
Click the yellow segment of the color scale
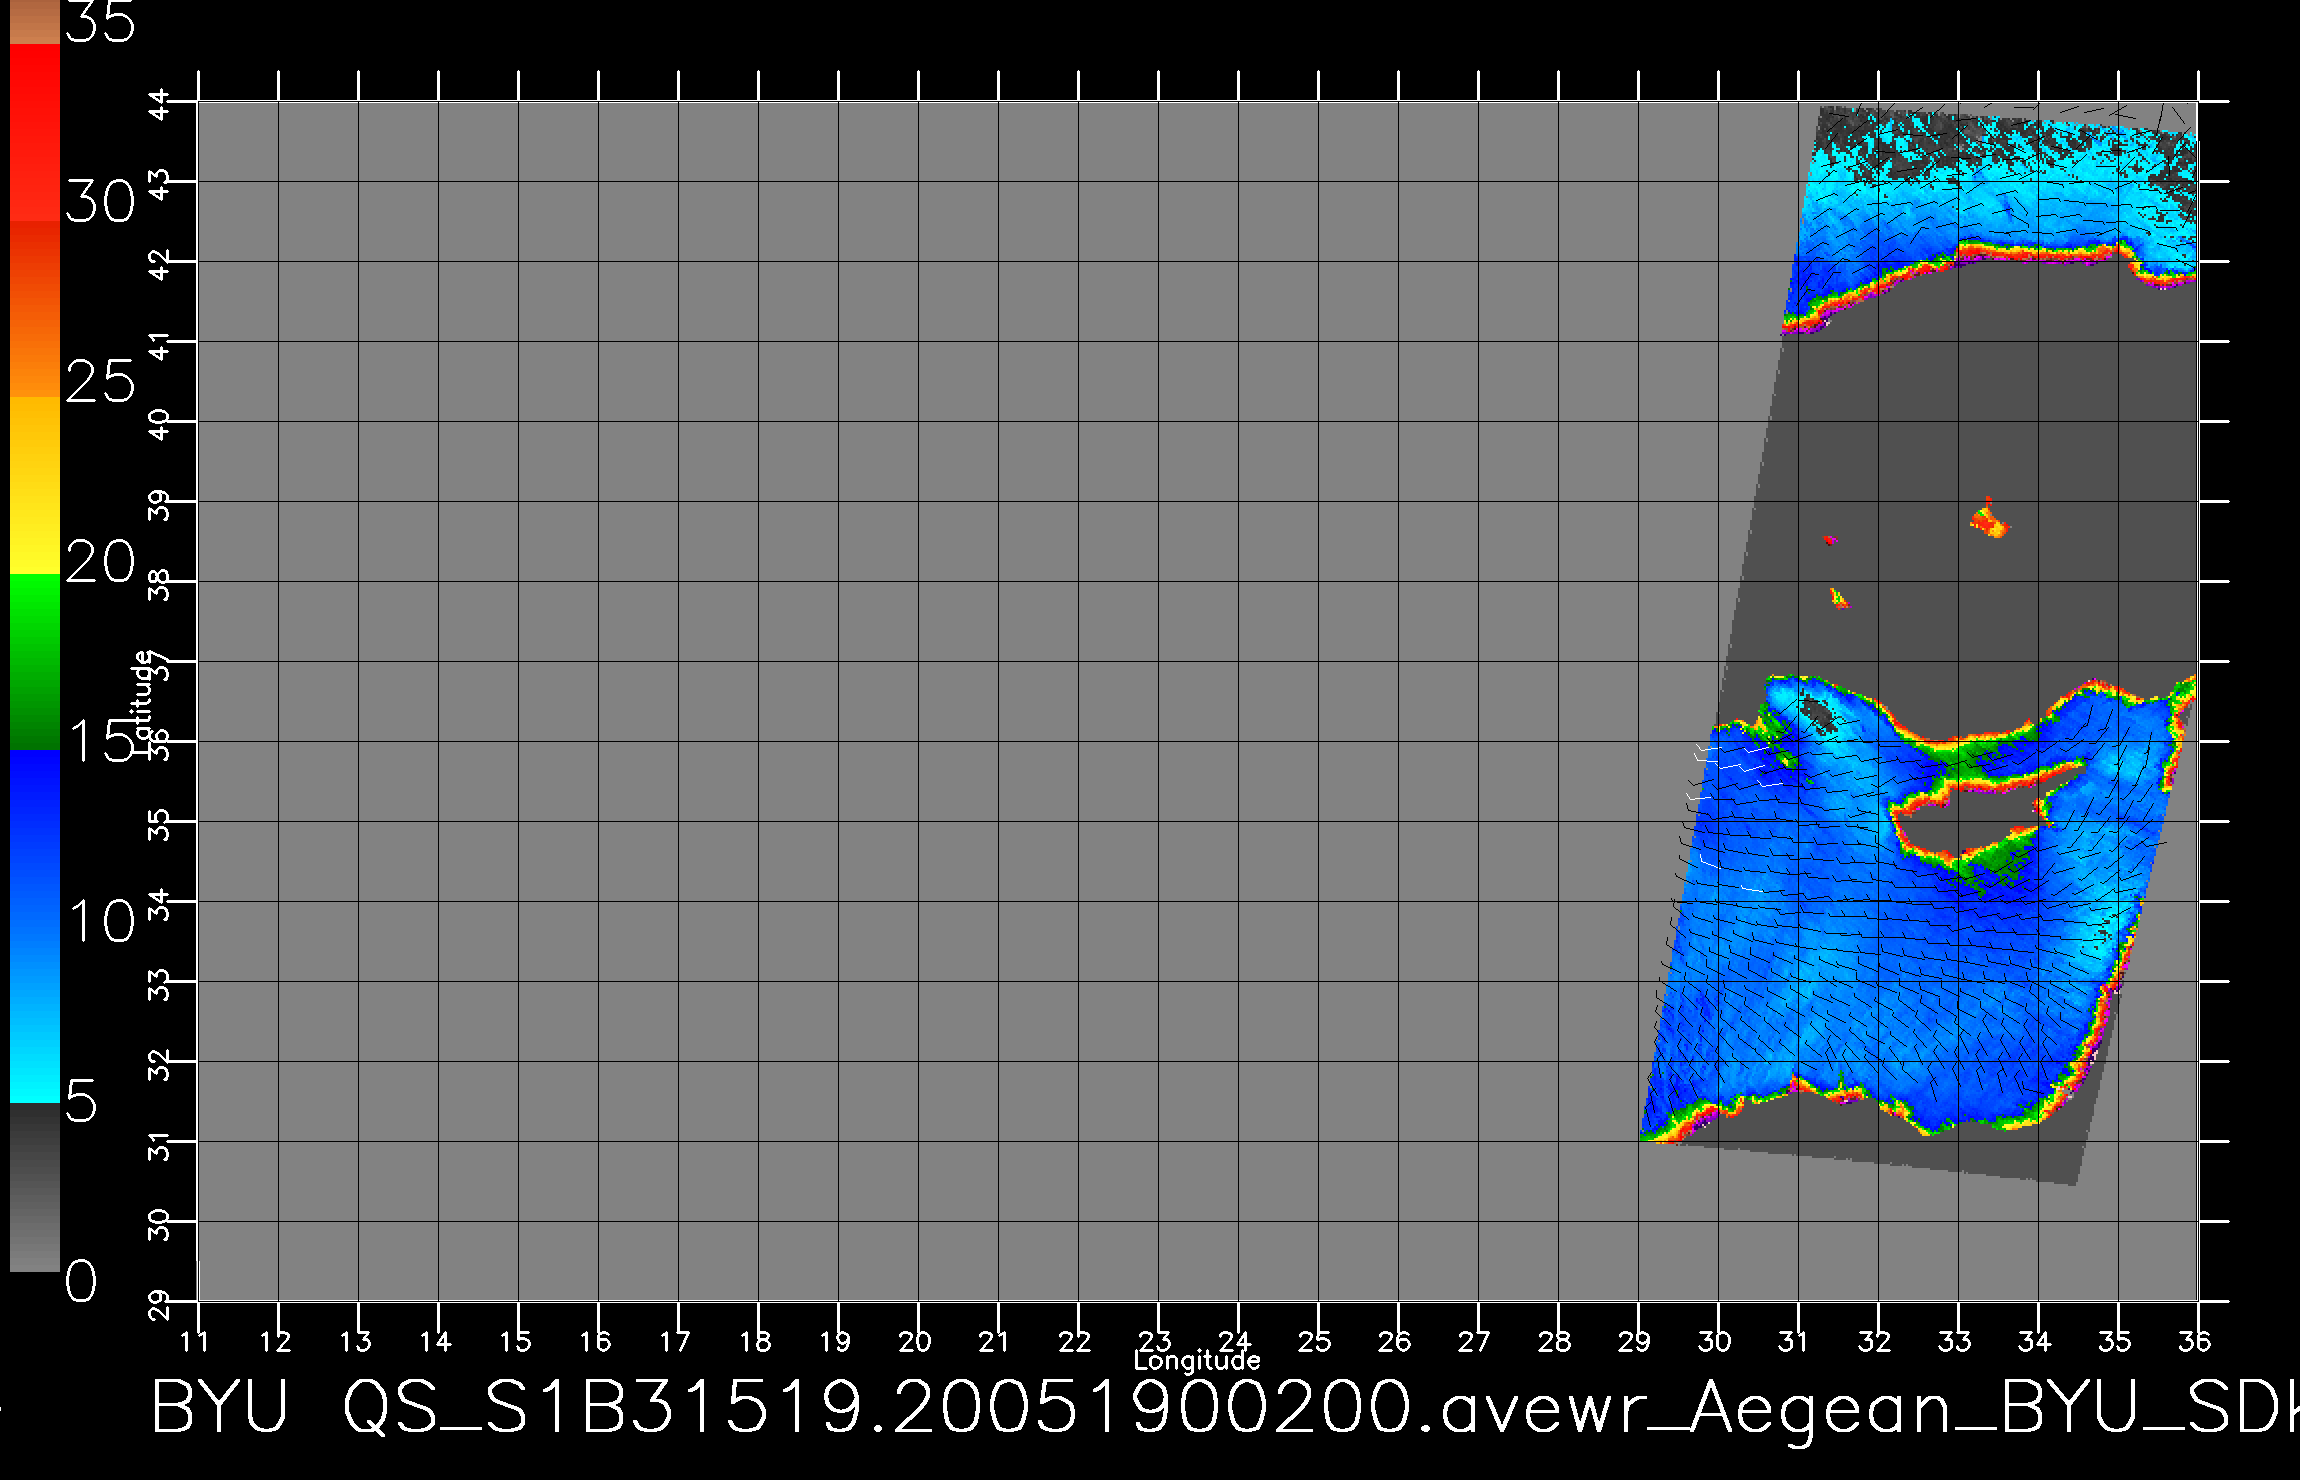click(x=34, y=486)
